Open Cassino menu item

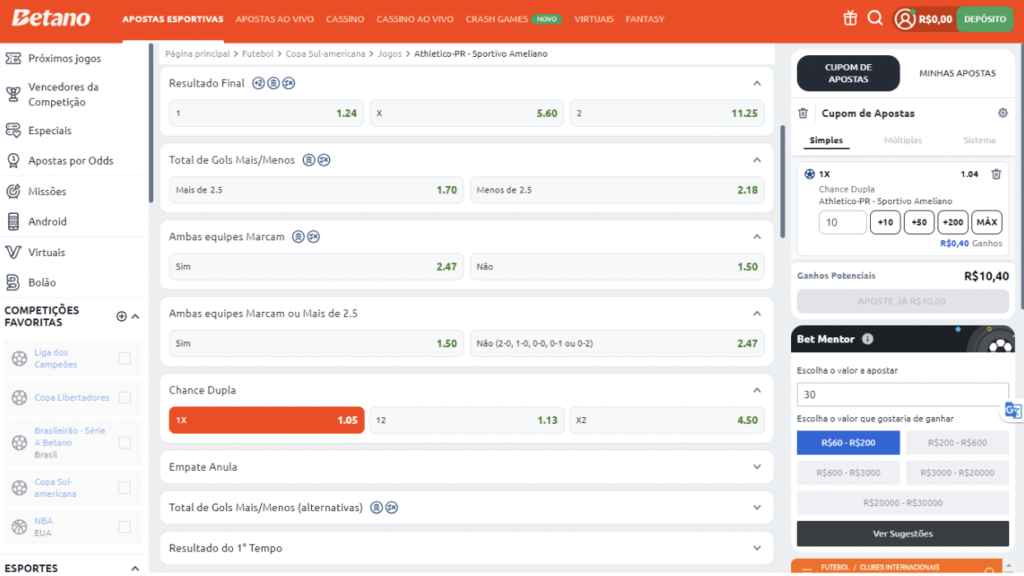345,19
